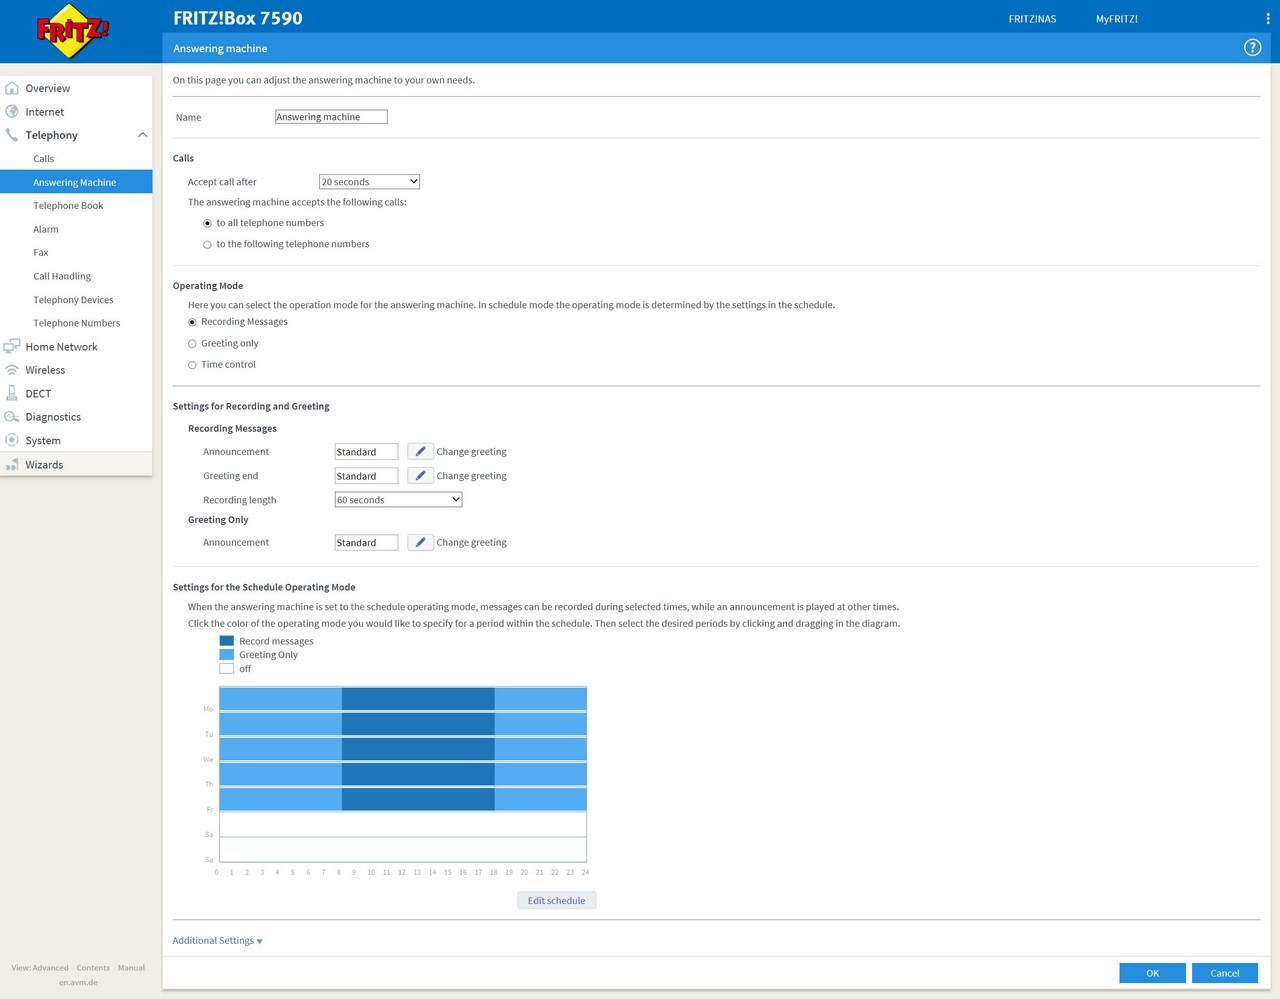1280x999 pixels.
Task: Click pencil icon for Greeting Only Announcement
Action: coord(420,543)
